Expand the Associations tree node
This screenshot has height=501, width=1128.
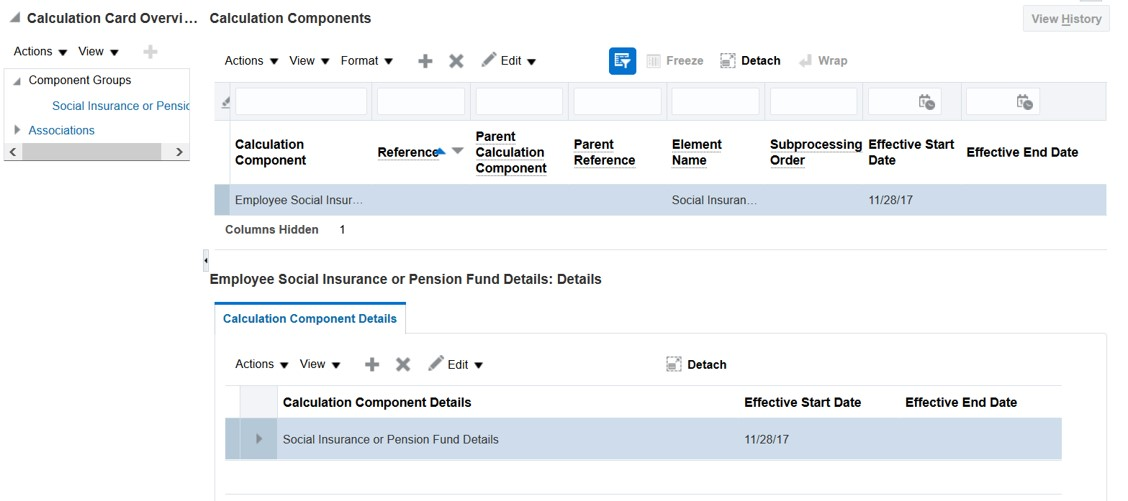pos(17,130)
